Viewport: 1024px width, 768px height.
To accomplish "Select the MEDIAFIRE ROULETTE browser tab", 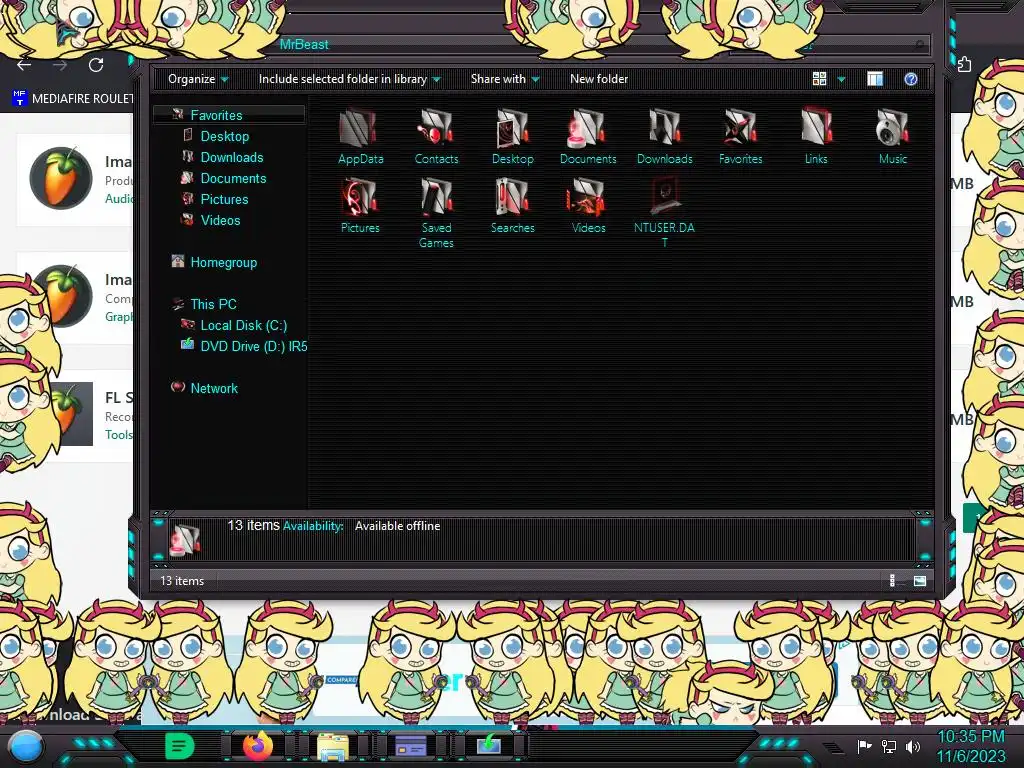I will pyautogui.click(x=72, y=99).
